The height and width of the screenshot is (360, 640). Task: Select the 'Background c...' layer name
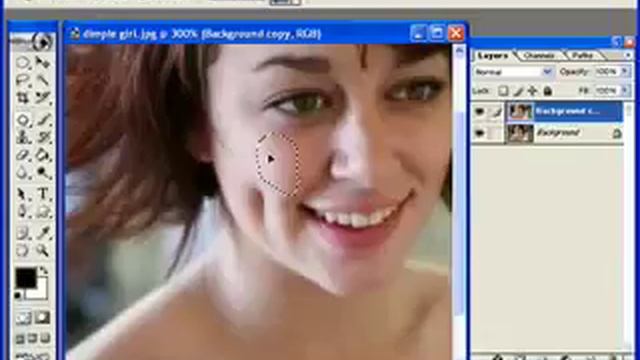(567, 111)
